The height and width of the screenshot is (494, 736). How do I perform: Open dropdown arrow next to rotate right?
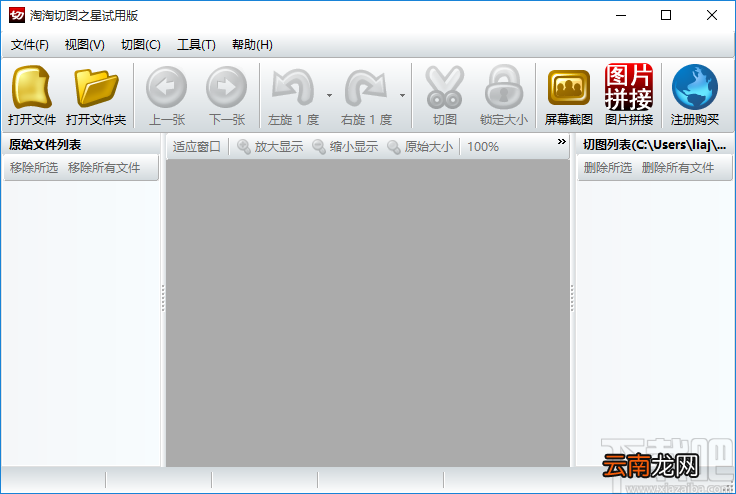pos(402,95)
